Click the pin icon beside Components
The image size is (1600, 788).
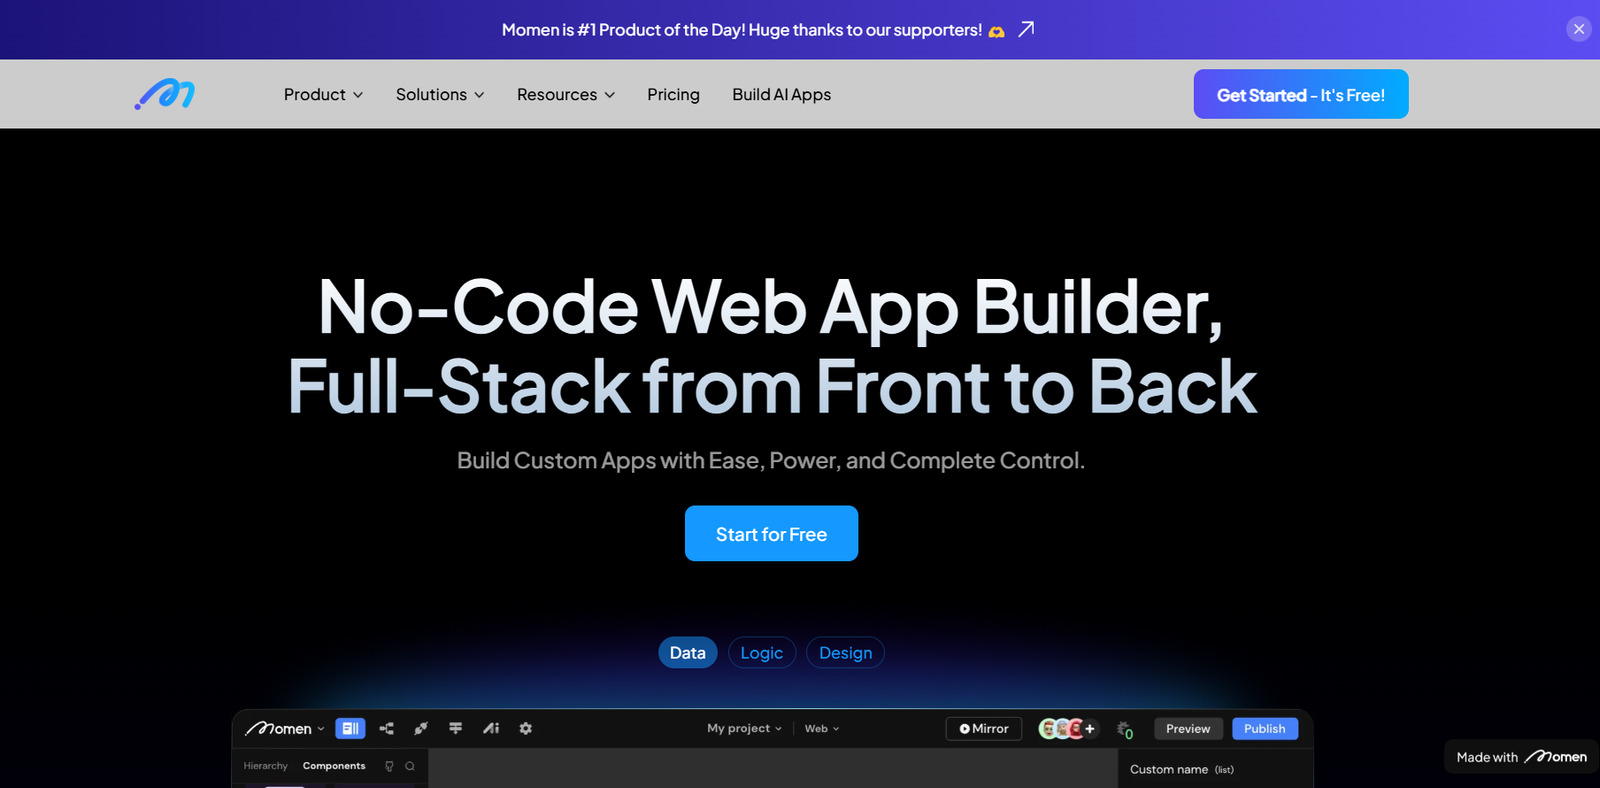point(389,766)
